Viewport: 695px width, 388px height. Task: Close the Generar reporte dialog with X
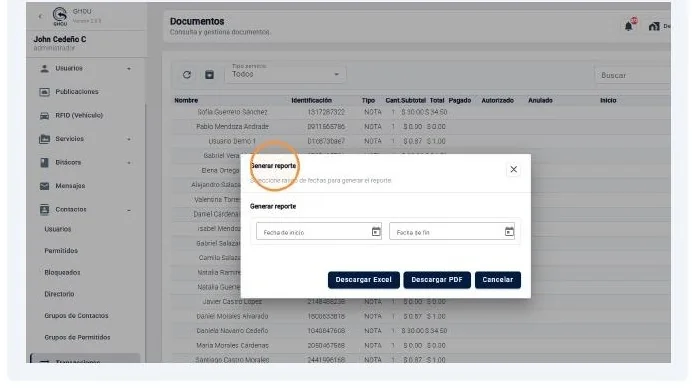513,169
